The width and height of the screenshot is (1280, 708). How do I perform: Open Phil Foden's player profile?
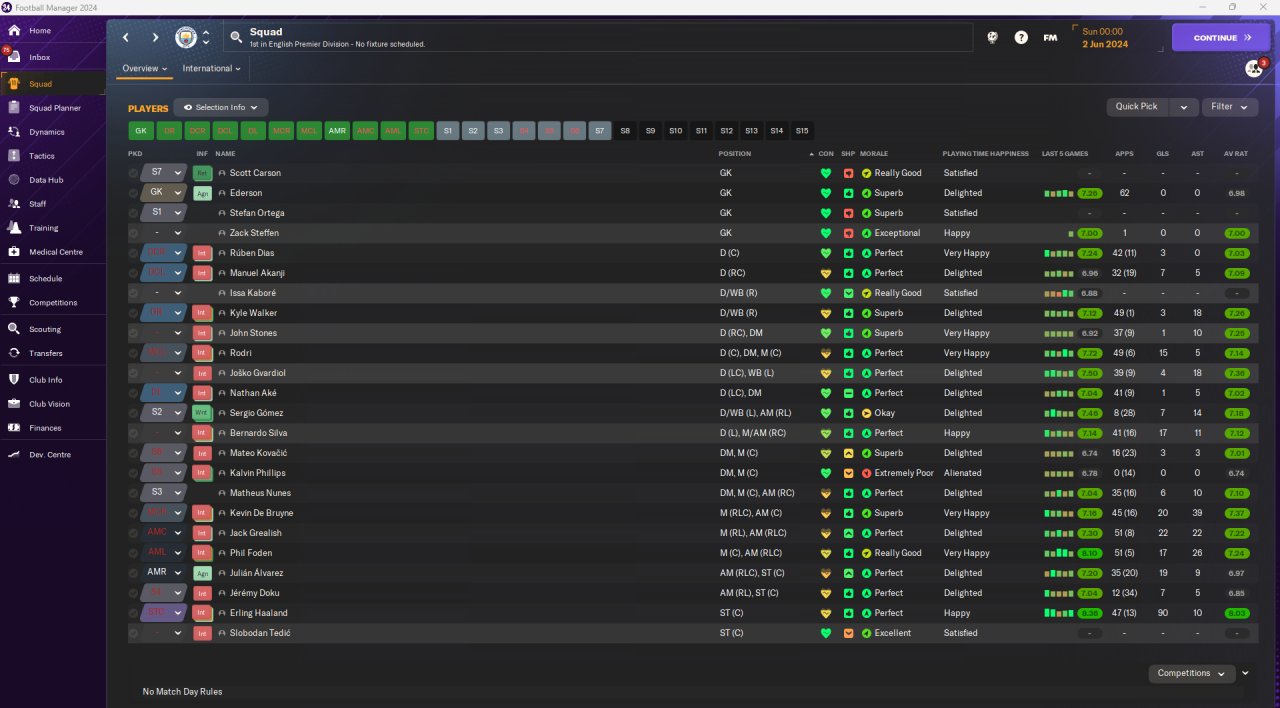(x=251, y=553)
